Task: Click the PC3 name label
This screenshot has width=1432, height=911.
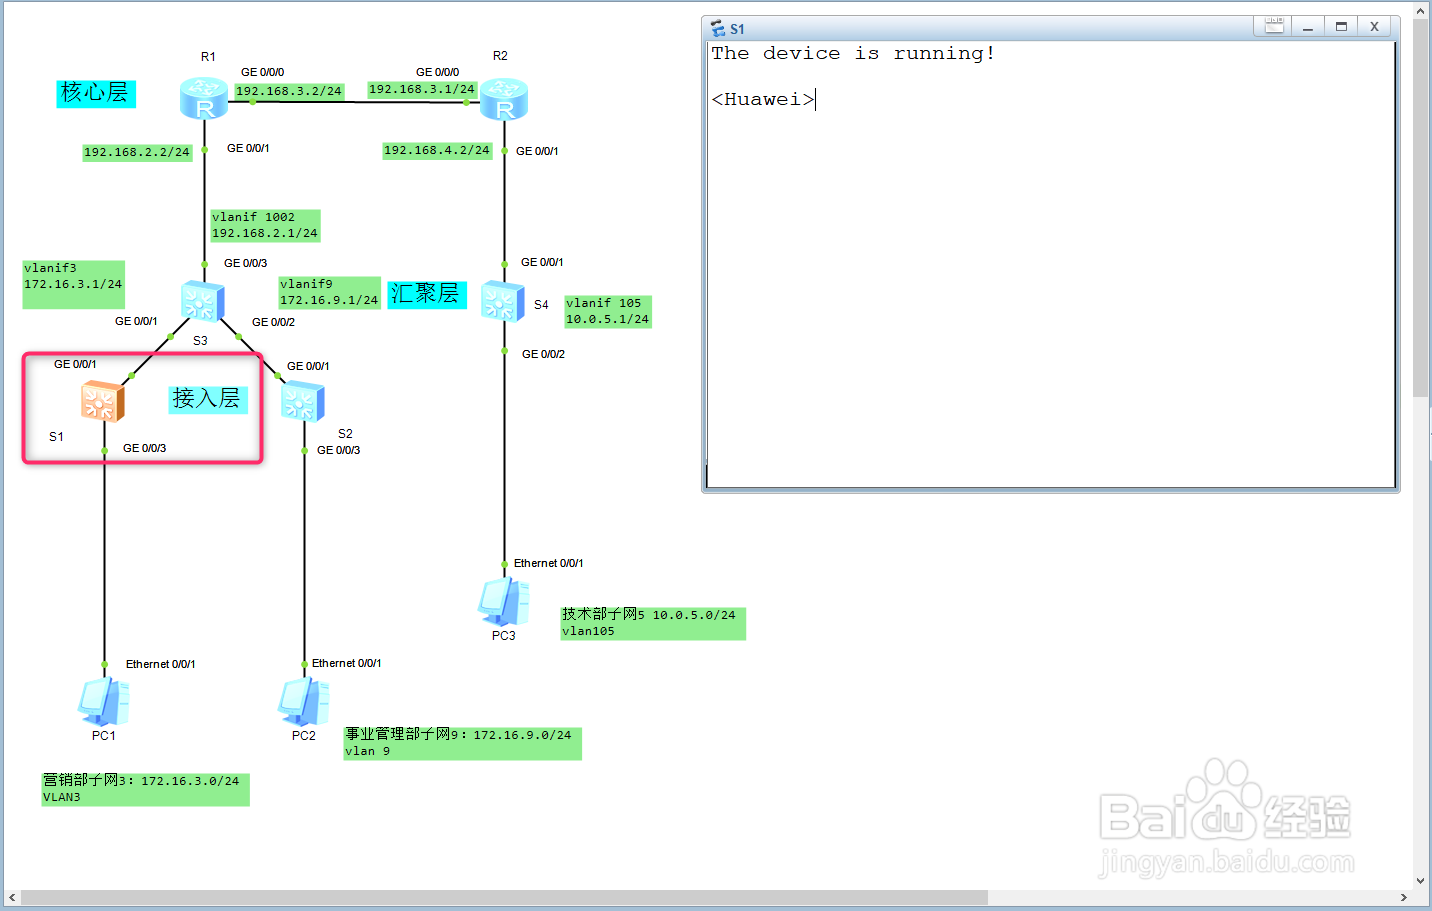Action: pos(504,636)
